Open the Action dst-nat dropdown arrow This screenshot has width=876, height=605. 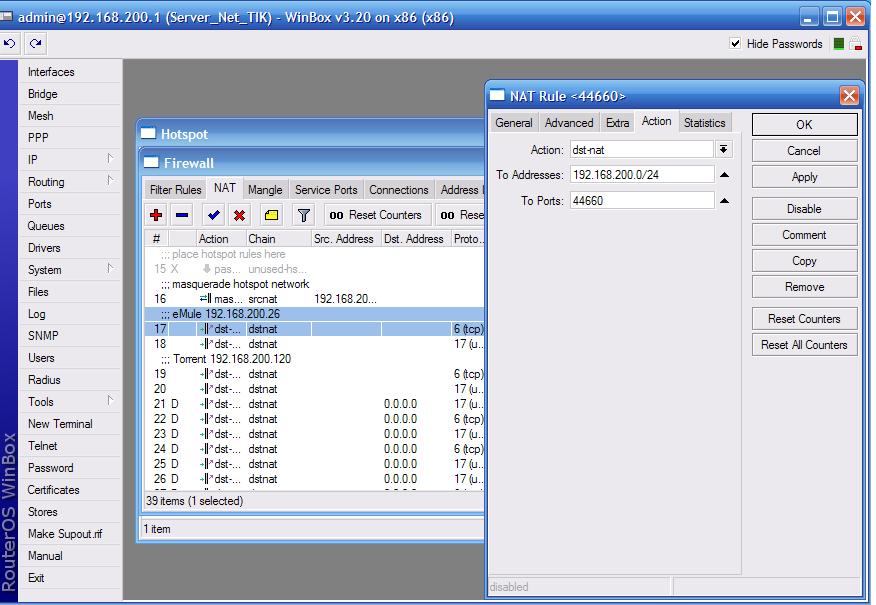[723, 149]
